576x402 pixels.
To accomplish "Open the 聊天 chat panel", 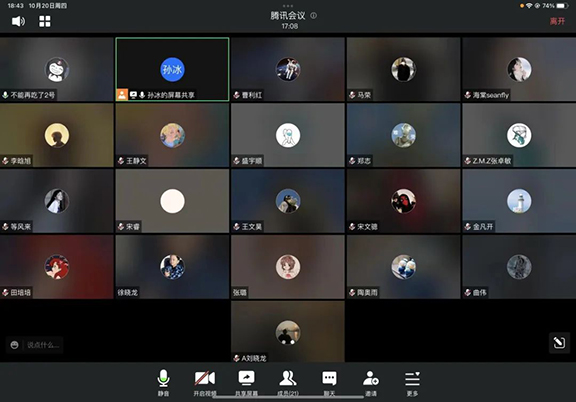I will pyautogui.click(x=329, y=383).
